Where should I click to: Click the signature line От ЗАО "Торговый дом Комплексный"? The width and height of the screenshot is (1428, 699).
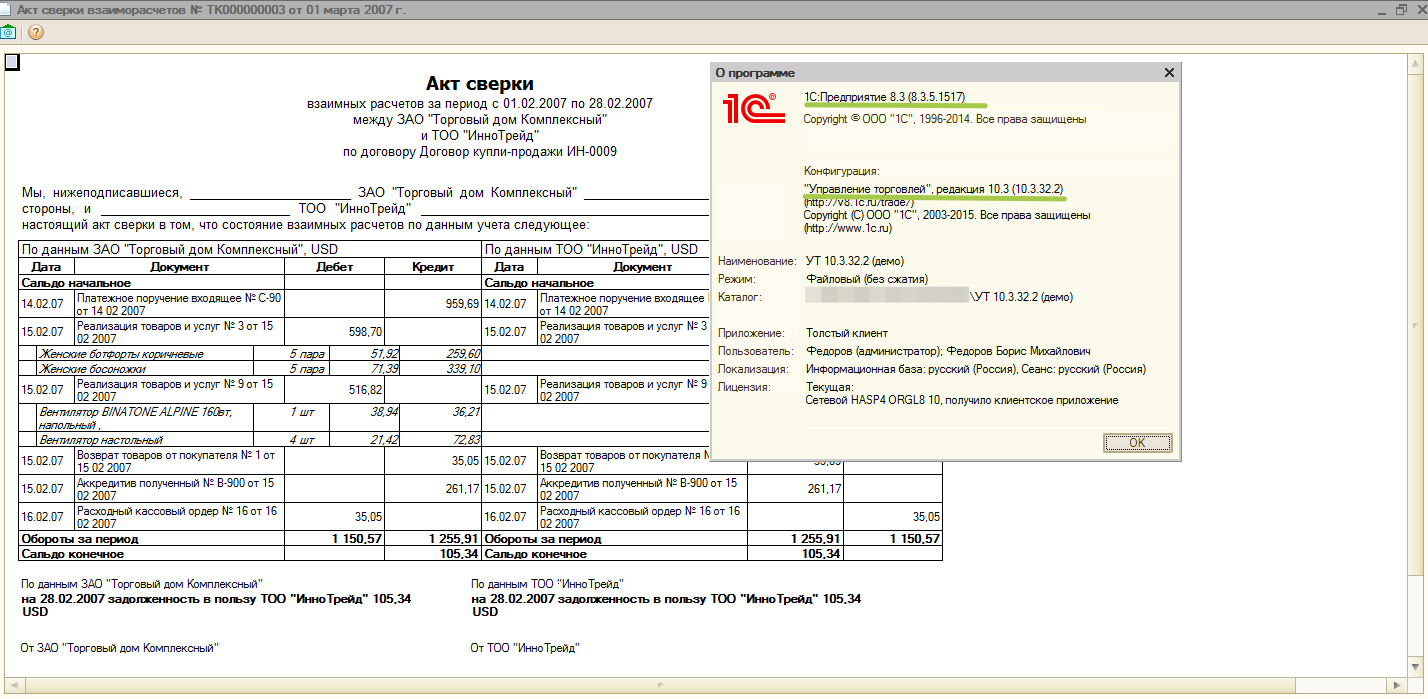click(120, 648)
